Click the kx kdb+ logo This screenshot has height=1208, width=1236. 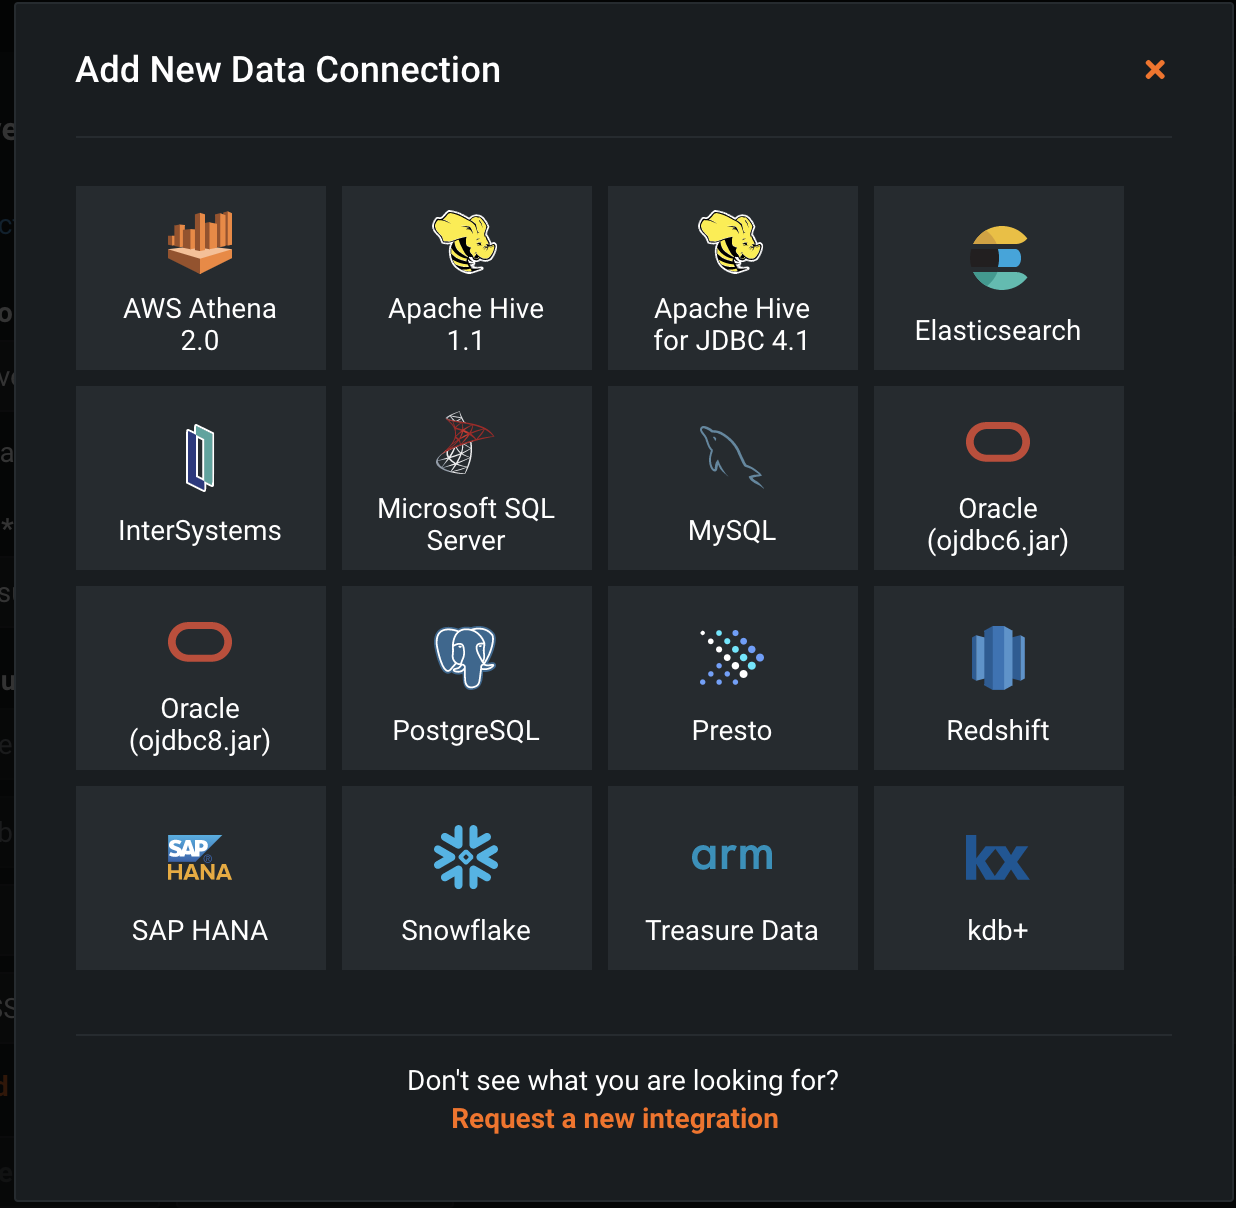coord(997,858)
